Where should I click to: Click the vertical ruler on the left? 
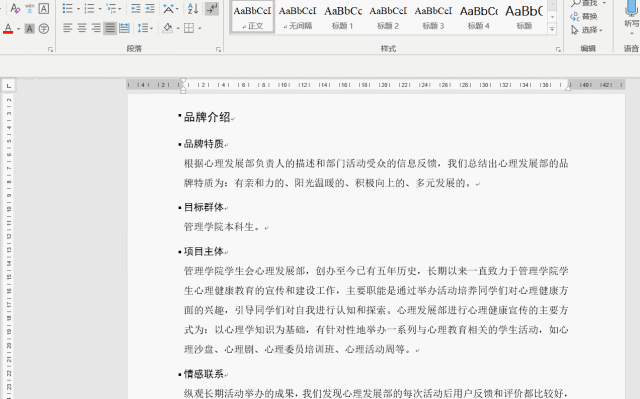[9, 246]
